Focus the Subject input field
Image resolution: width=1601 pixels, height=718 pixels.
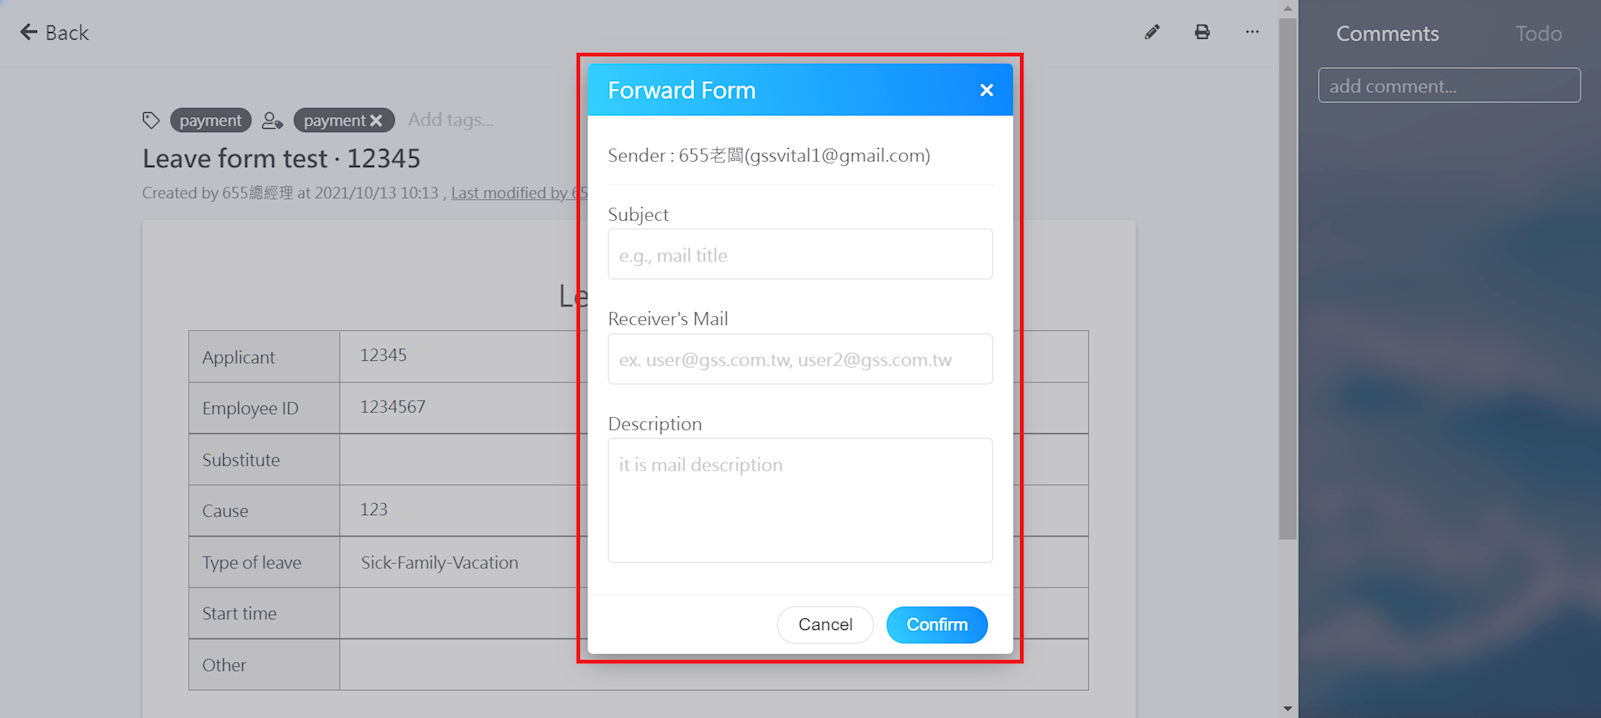800,255
